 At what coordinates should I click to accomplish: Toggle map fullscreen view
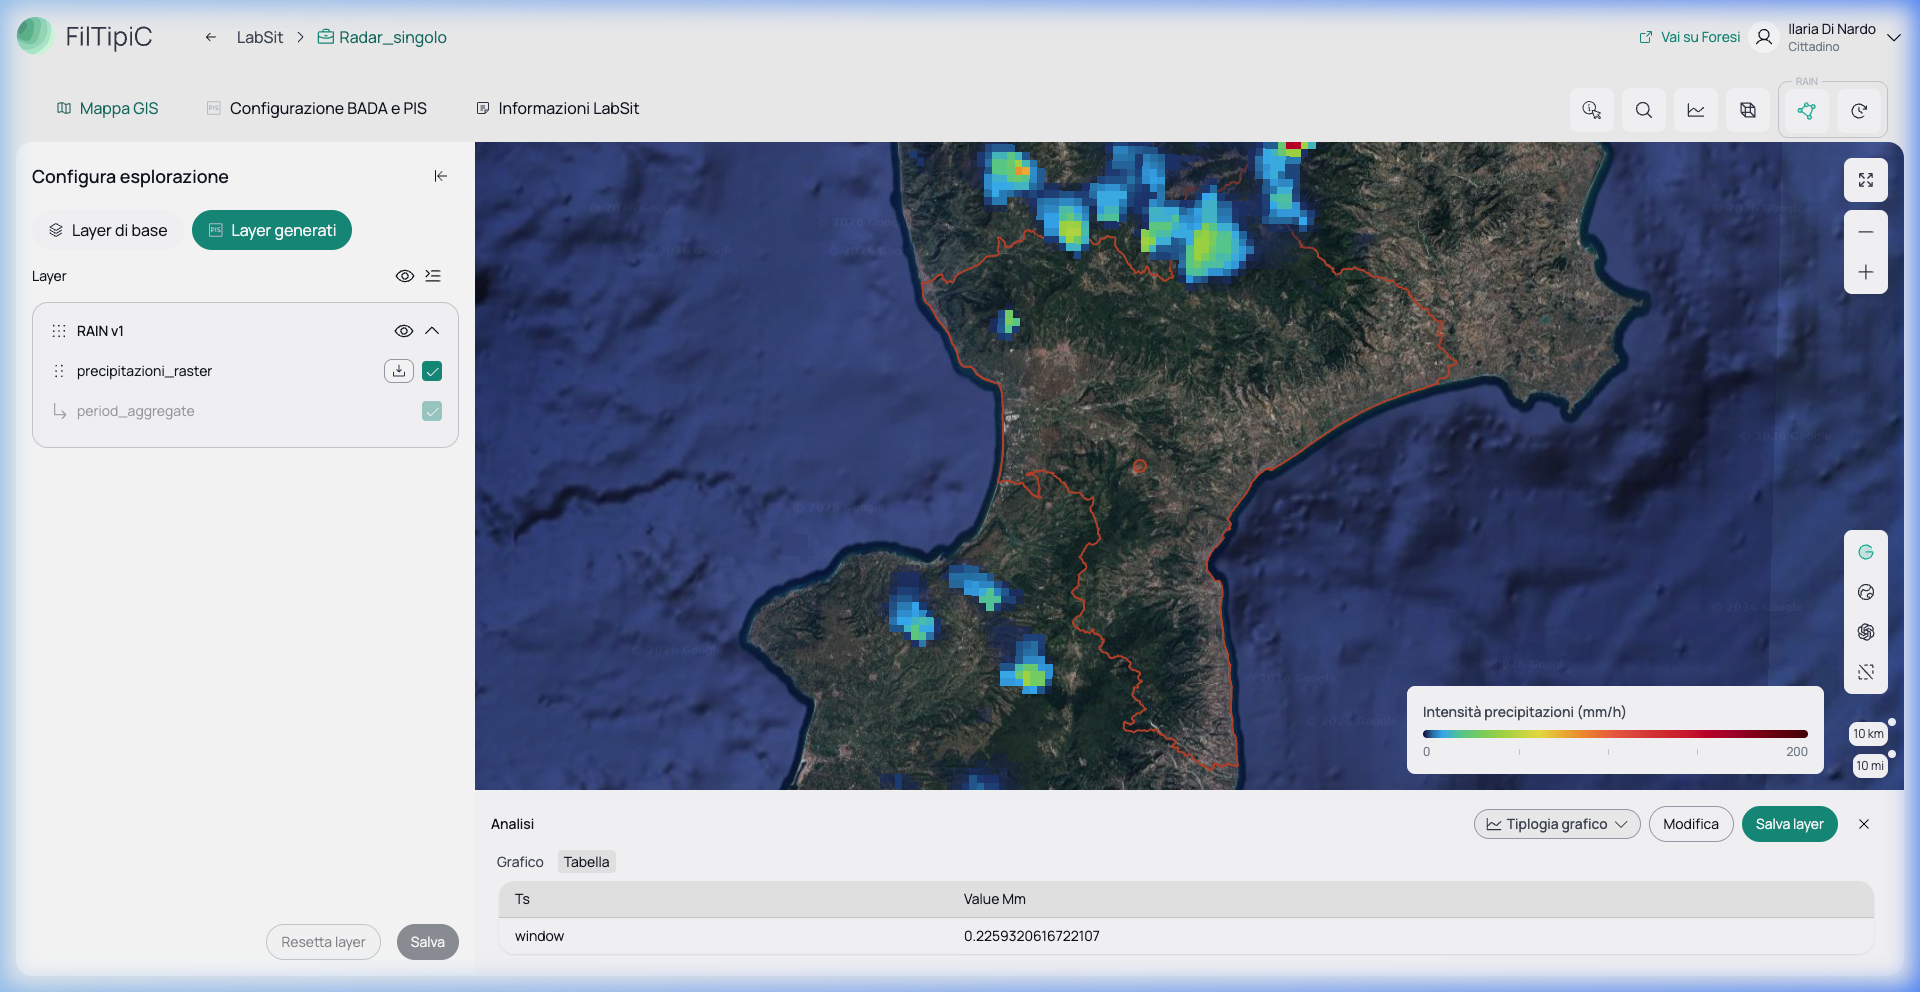tap(1865, 180)
